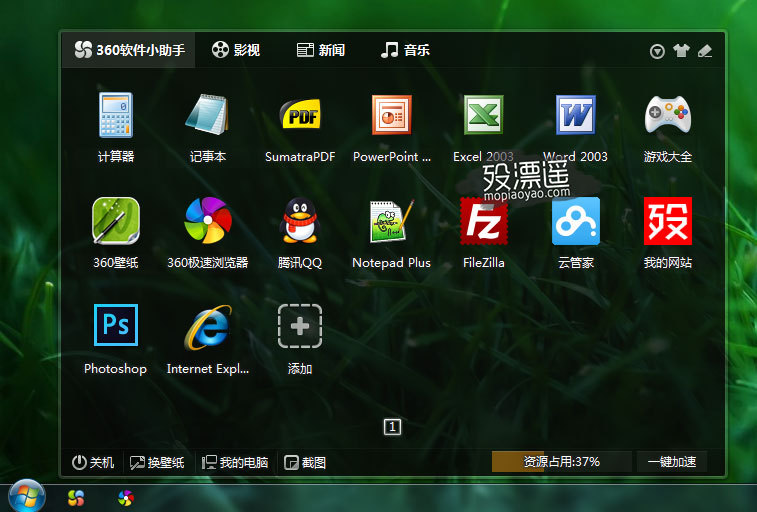Open the dropdown circle arrow menu

(x=657, y=51)
